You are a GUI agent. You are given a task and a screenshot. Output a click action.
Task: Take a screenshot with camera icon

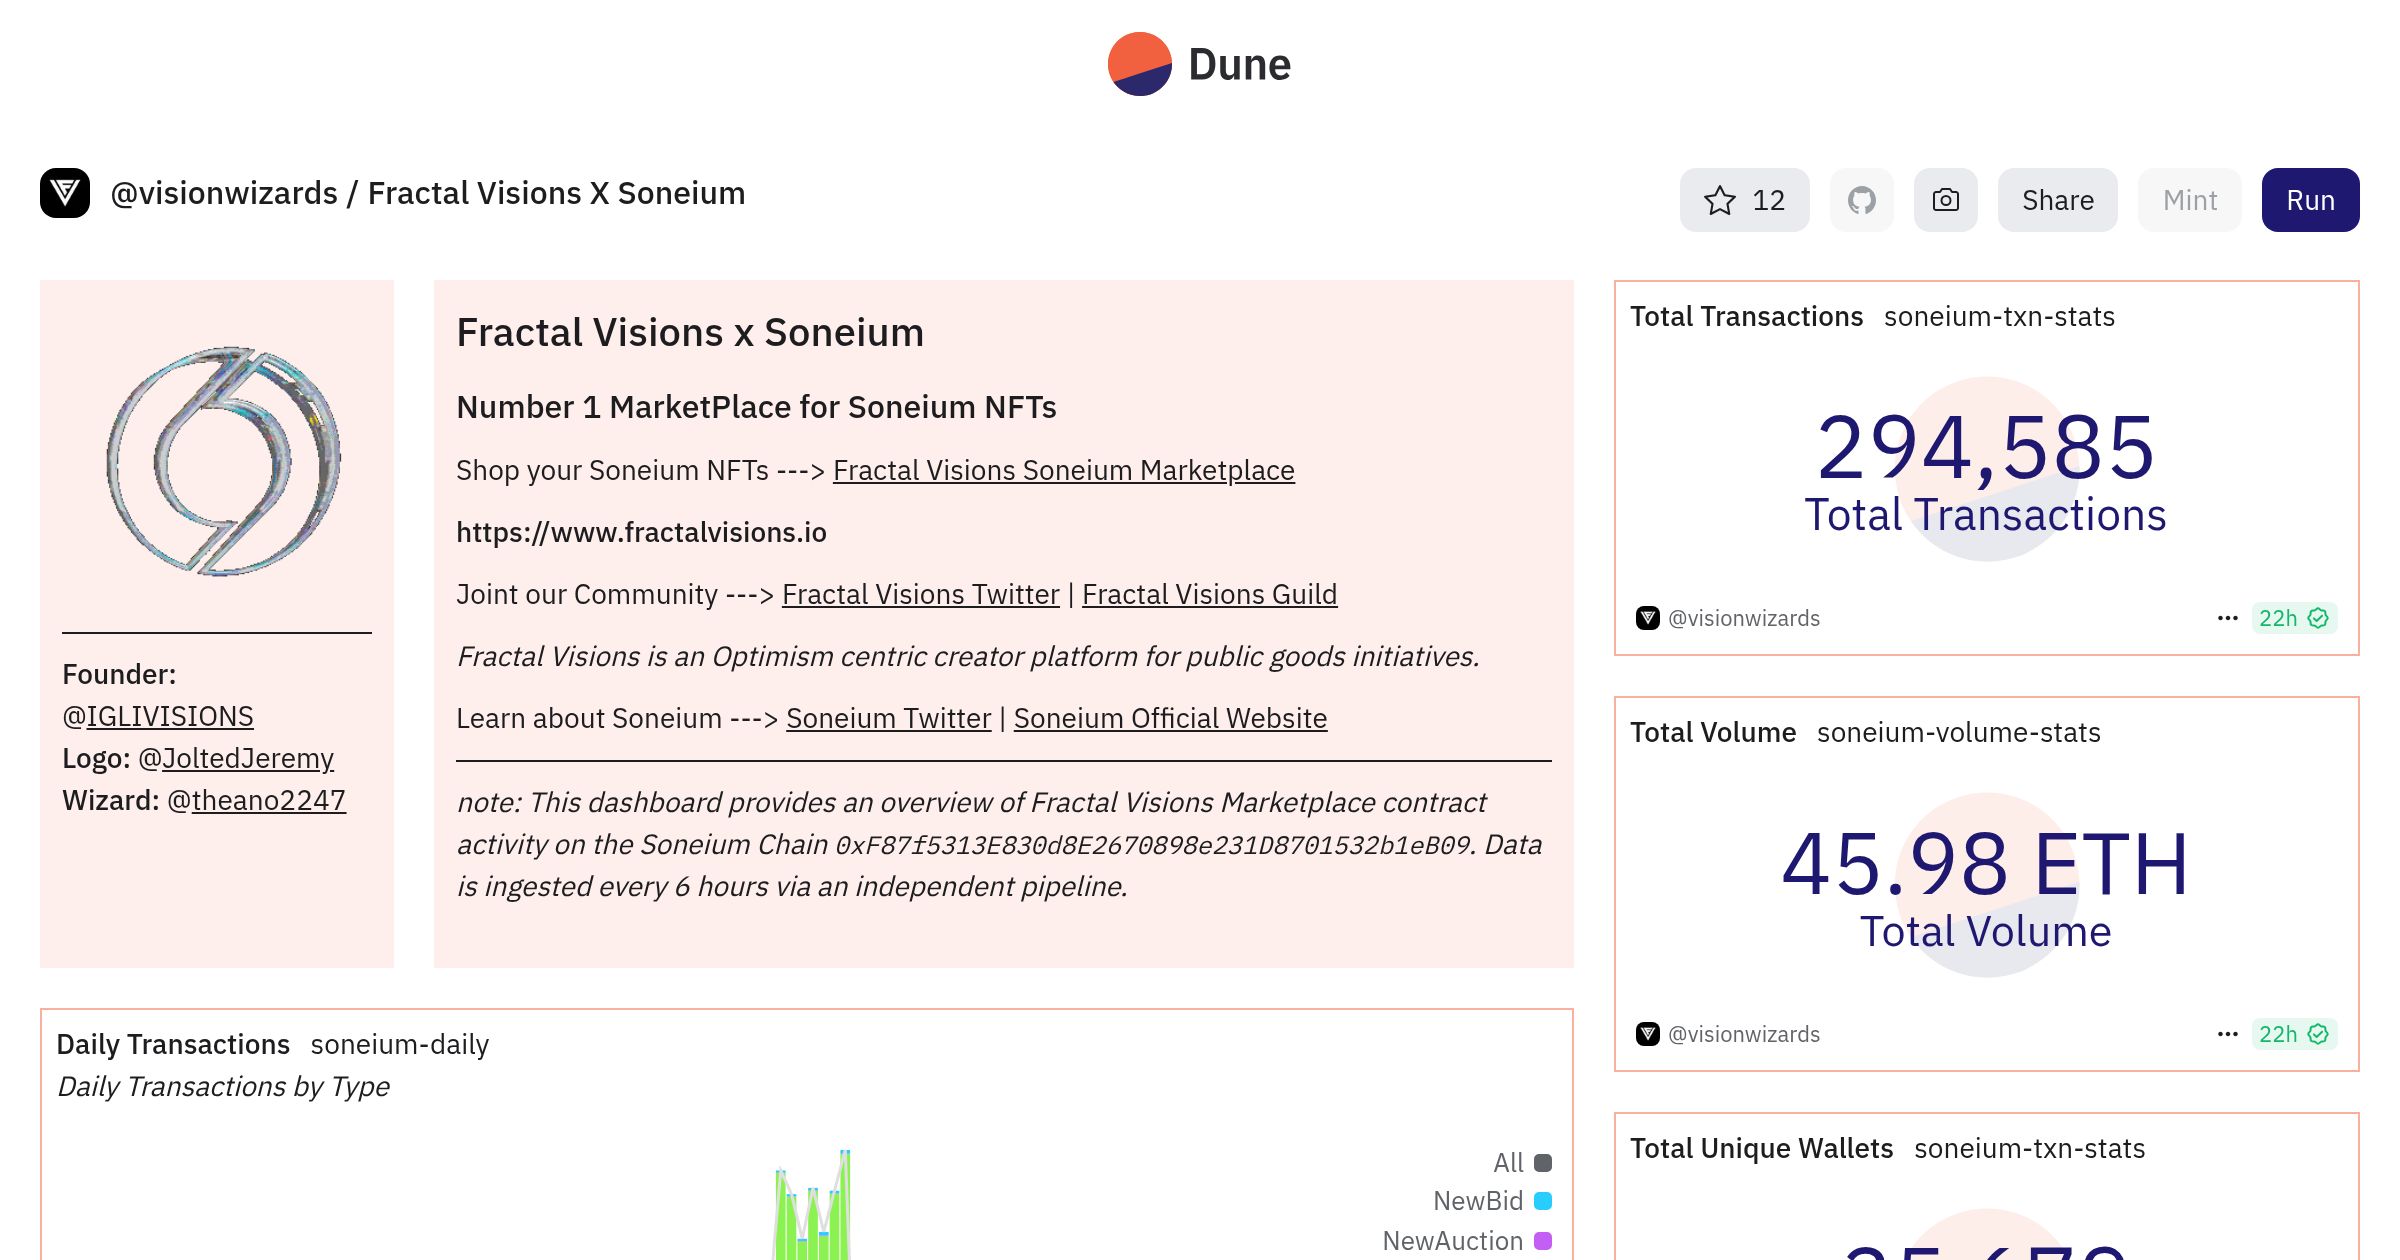1945,200
